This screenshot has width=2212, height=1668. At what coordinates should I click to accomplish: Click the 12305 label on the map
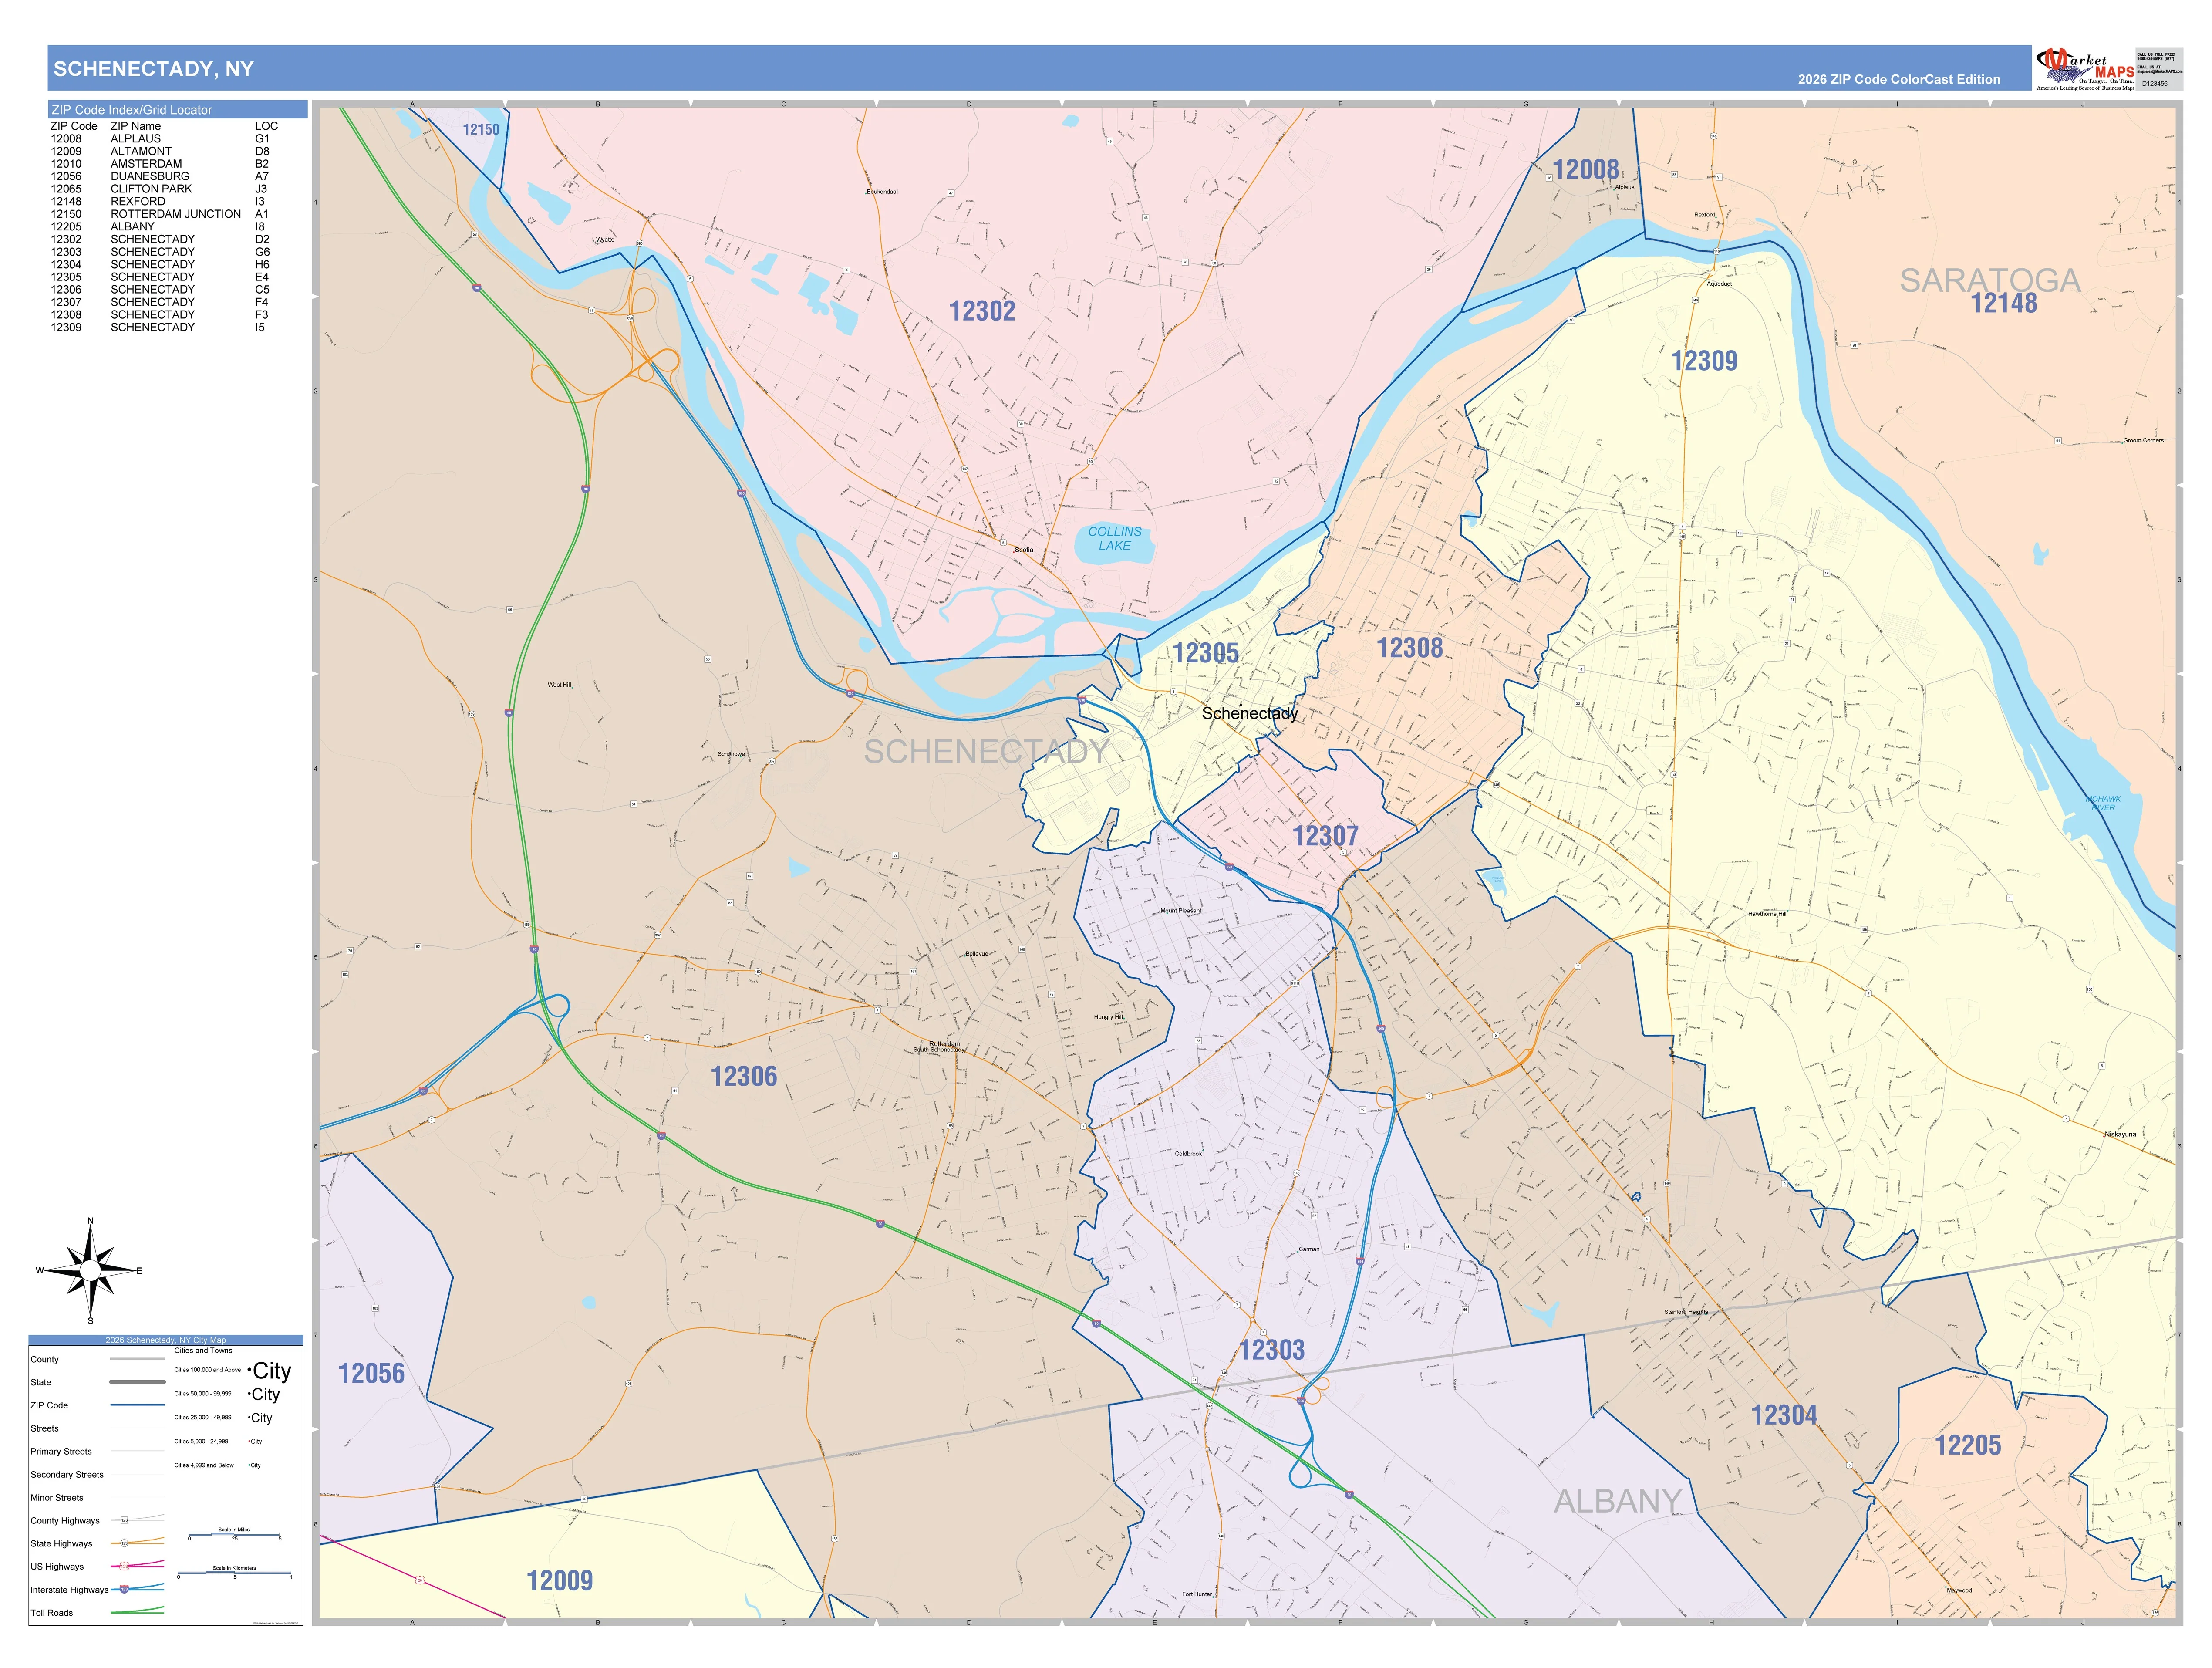point(1205,653)
